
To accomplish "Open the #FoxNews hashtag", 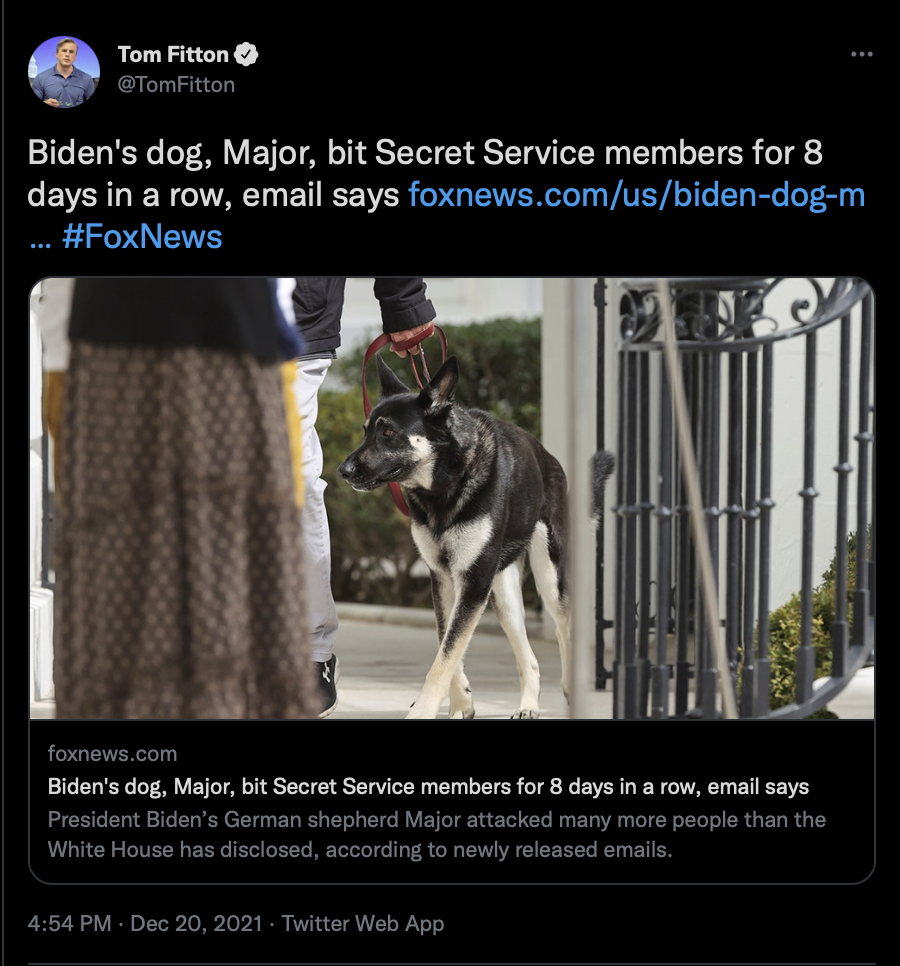I will point(142,237).
